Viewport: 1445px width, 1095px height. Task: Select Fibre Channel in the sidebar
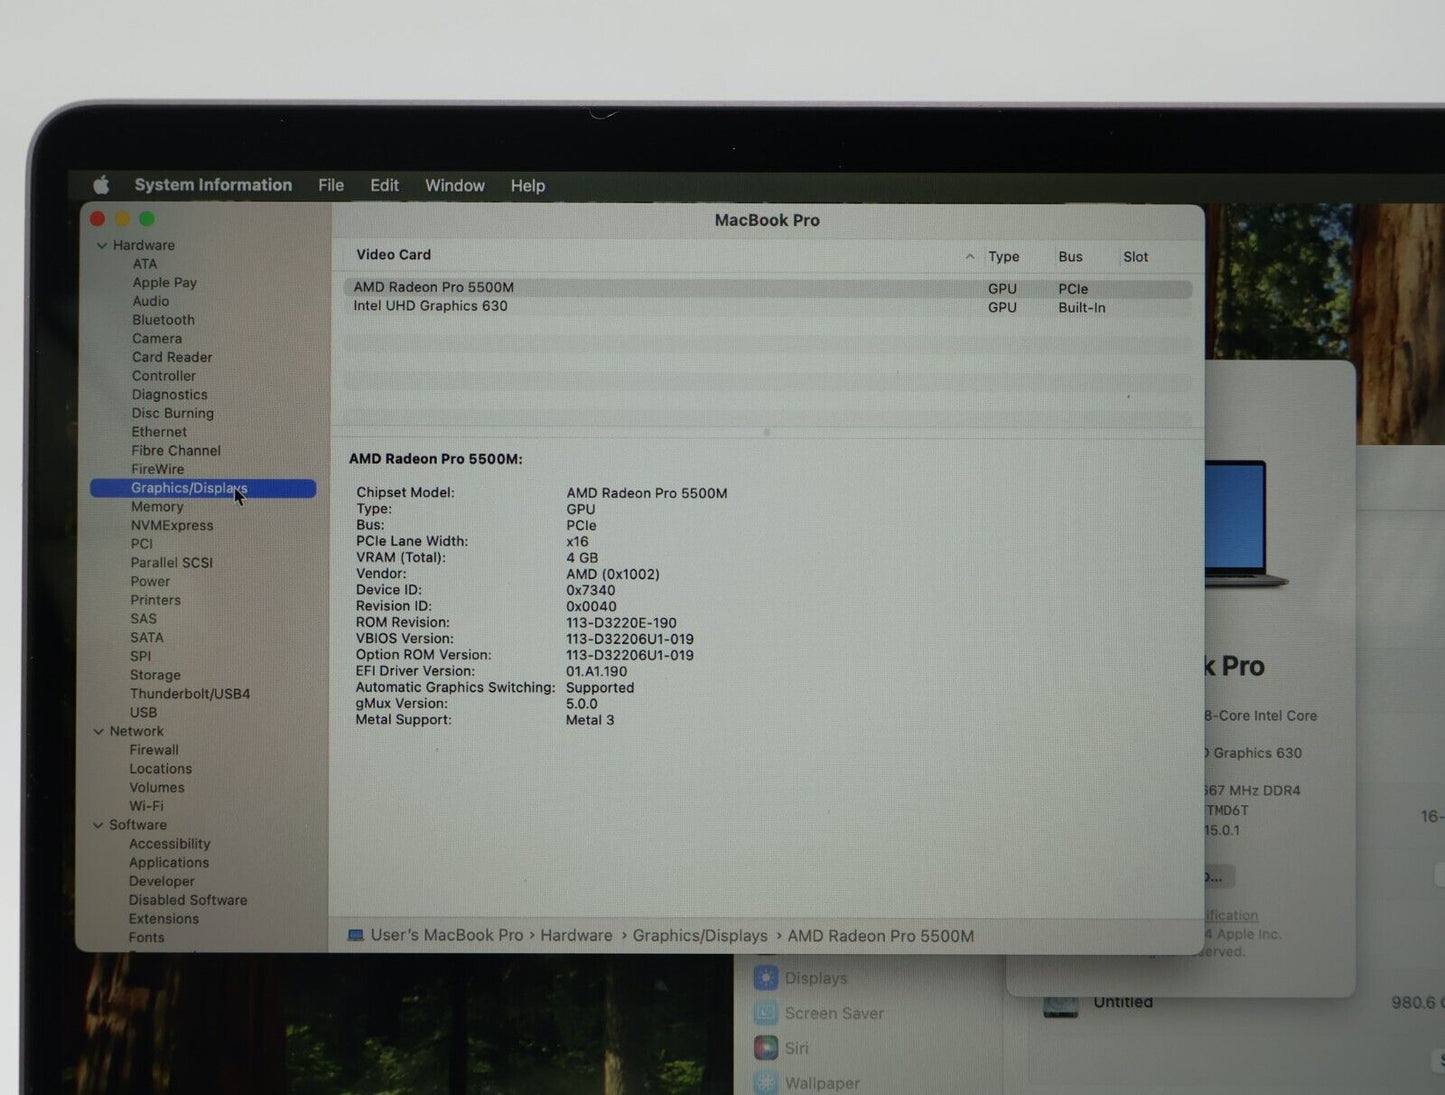[176, 451]
